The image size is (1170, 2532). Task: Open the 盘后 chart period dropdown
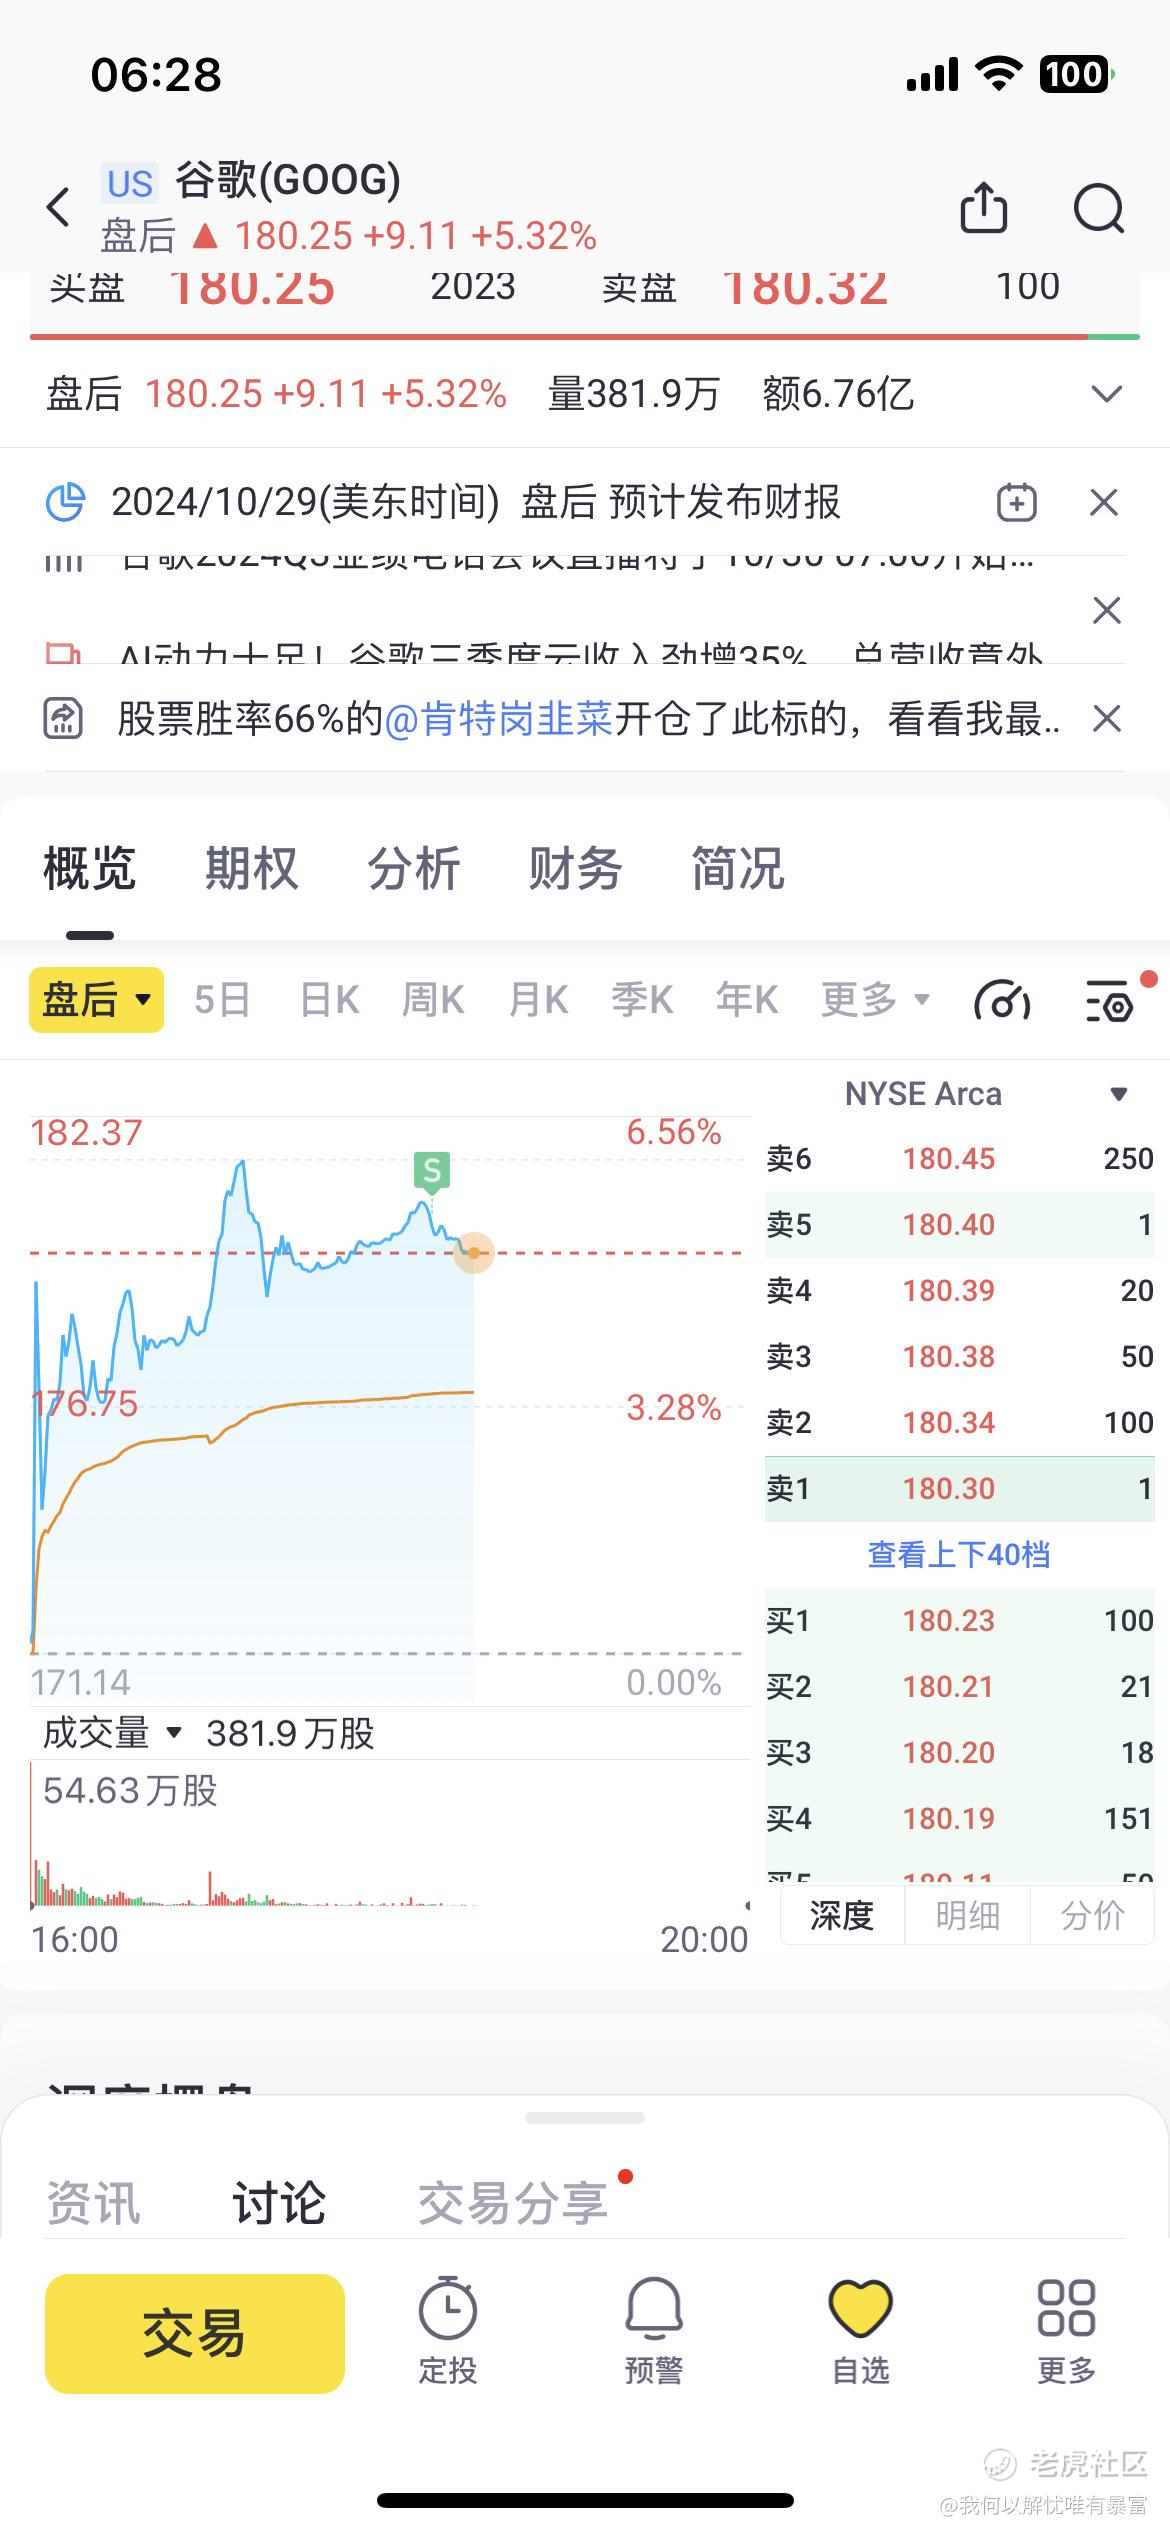pyautogui.click(x=96, y=1000)
